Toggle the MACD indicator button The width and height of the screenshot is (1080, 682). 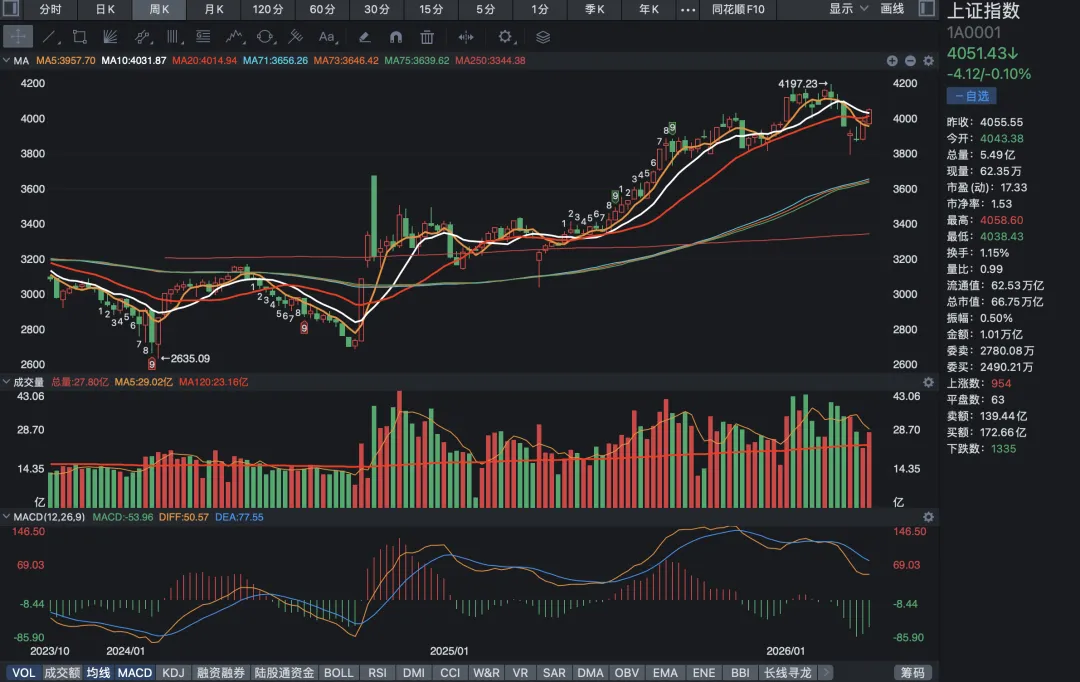(135, 672)
